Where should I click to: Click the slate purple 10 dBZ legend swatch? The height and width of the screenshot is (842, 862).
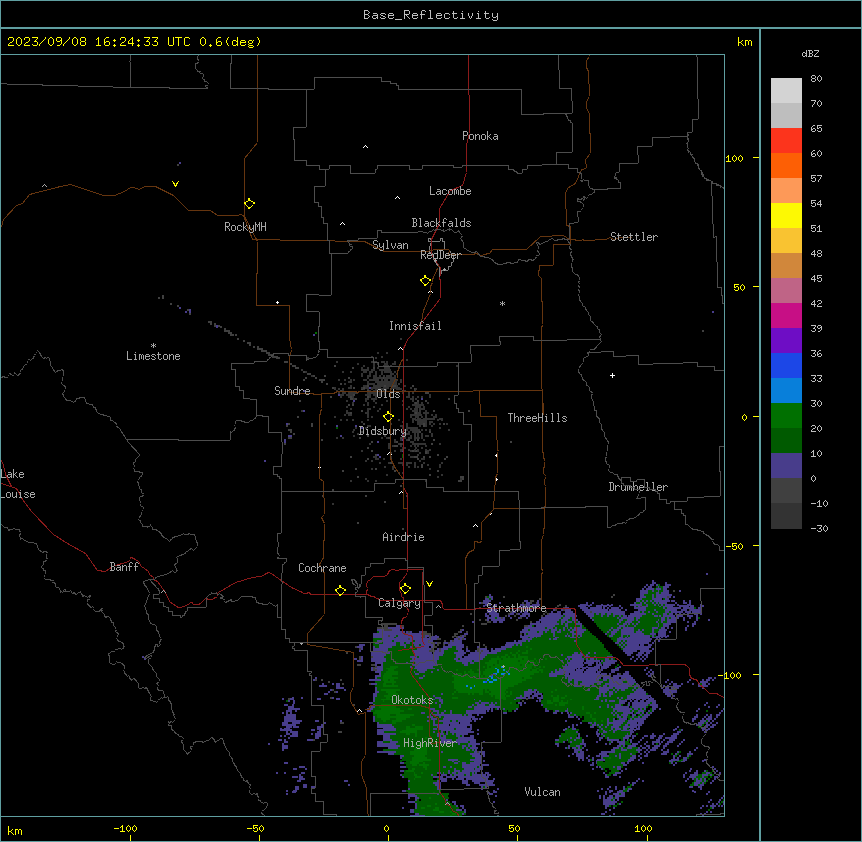(x=786, y=466)
